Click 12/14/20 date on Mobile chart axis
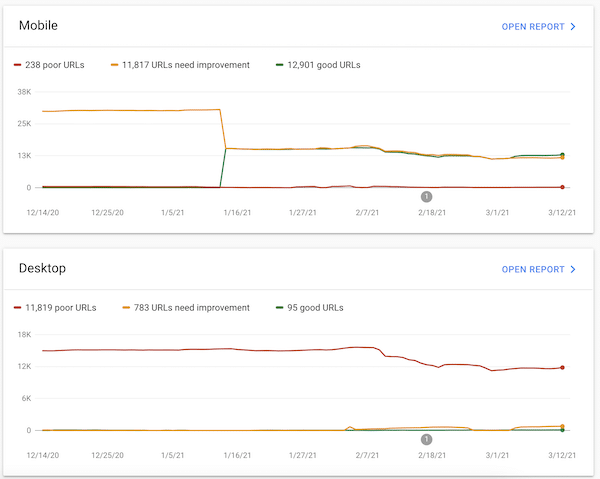The image size is (600, 479). coord(43,213)
